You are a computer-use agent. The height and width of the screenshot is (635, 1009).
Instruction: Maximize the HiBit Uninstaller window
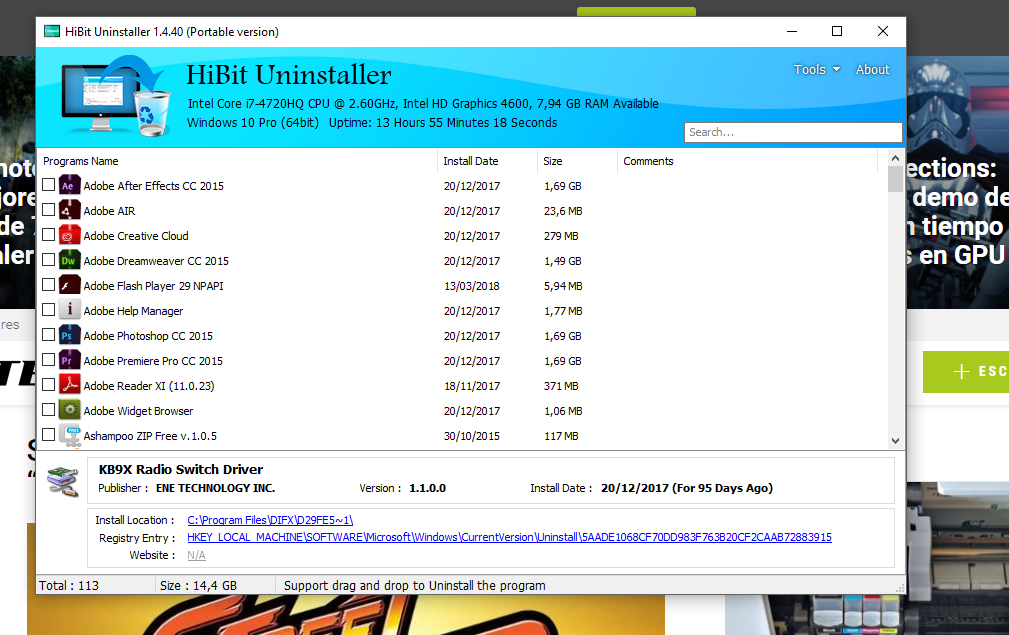coord(837,32)
